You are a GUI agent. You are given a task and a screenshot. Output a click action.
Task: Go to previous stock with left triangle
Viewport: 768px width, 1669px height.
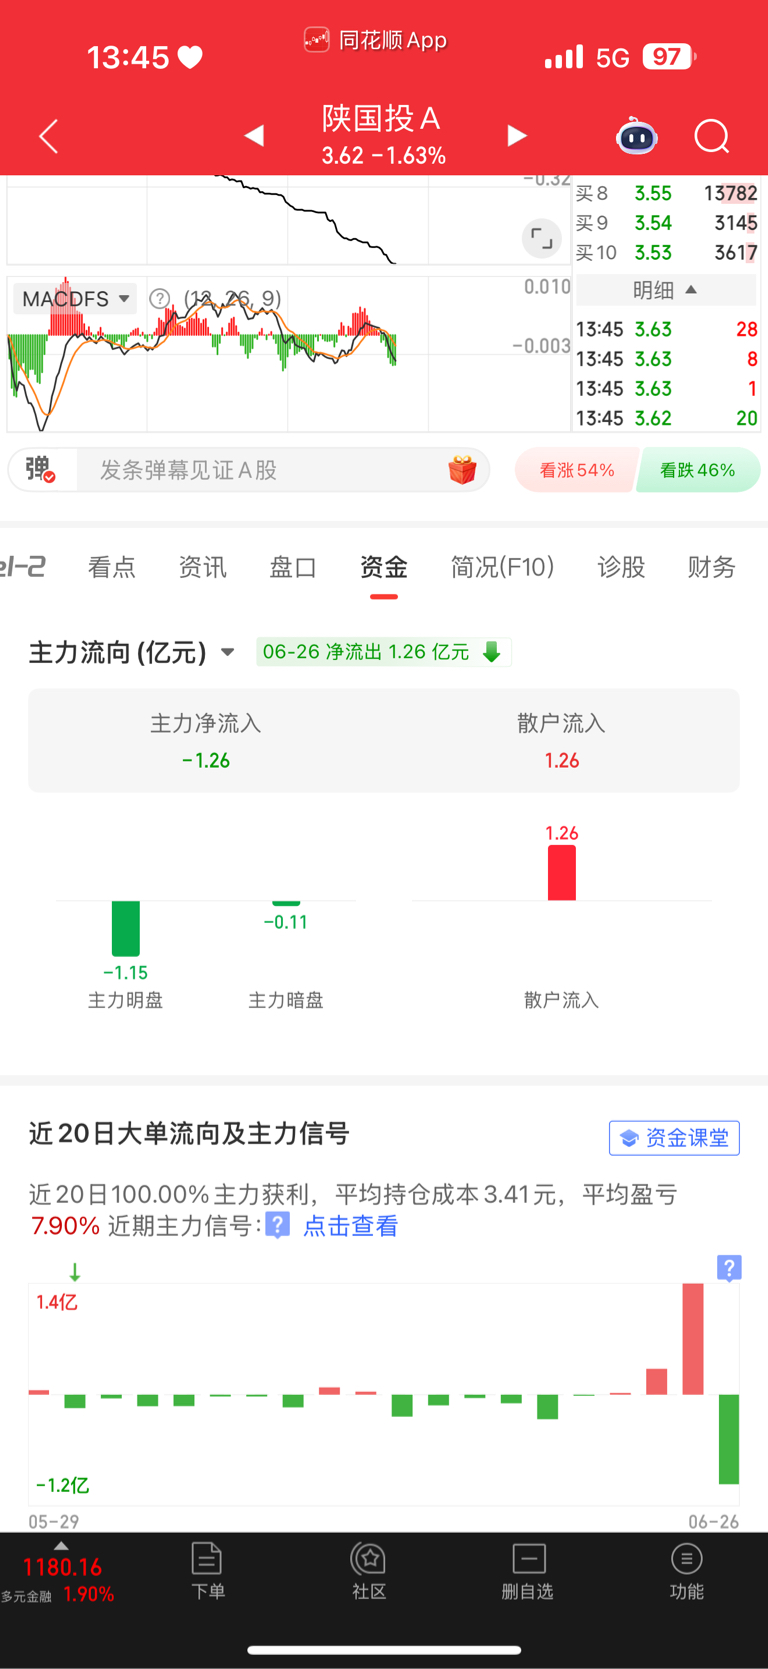pyautogui.click(x=254, y=135)
